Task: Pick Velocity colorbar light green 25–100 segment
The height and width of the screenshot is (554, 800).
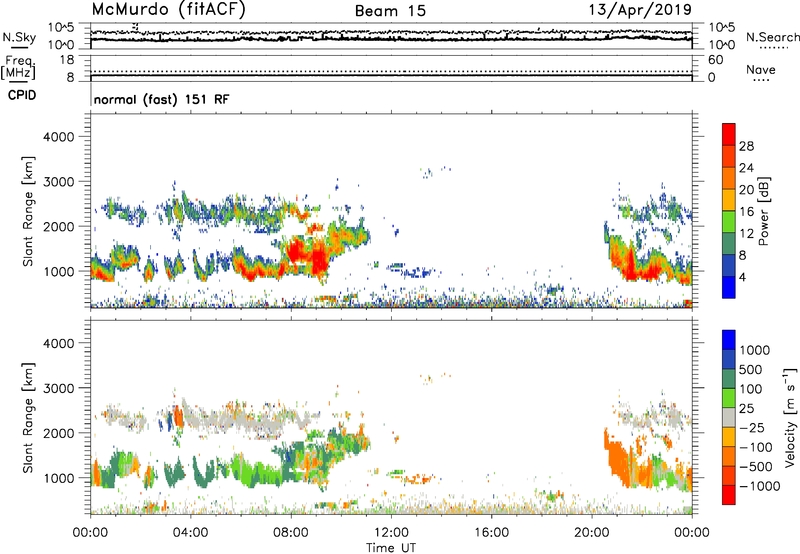Action: [x=729, y=398]
